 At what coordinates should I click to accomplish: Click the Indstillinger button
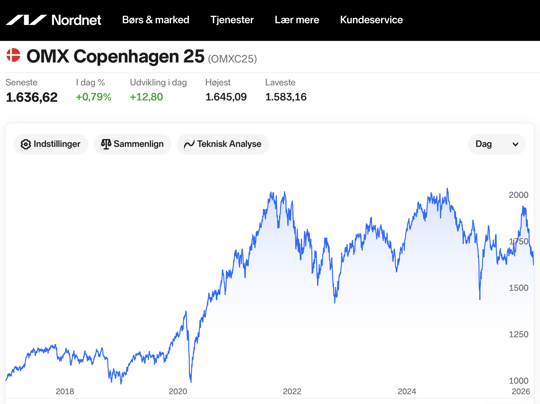click(x=51, y=144)
